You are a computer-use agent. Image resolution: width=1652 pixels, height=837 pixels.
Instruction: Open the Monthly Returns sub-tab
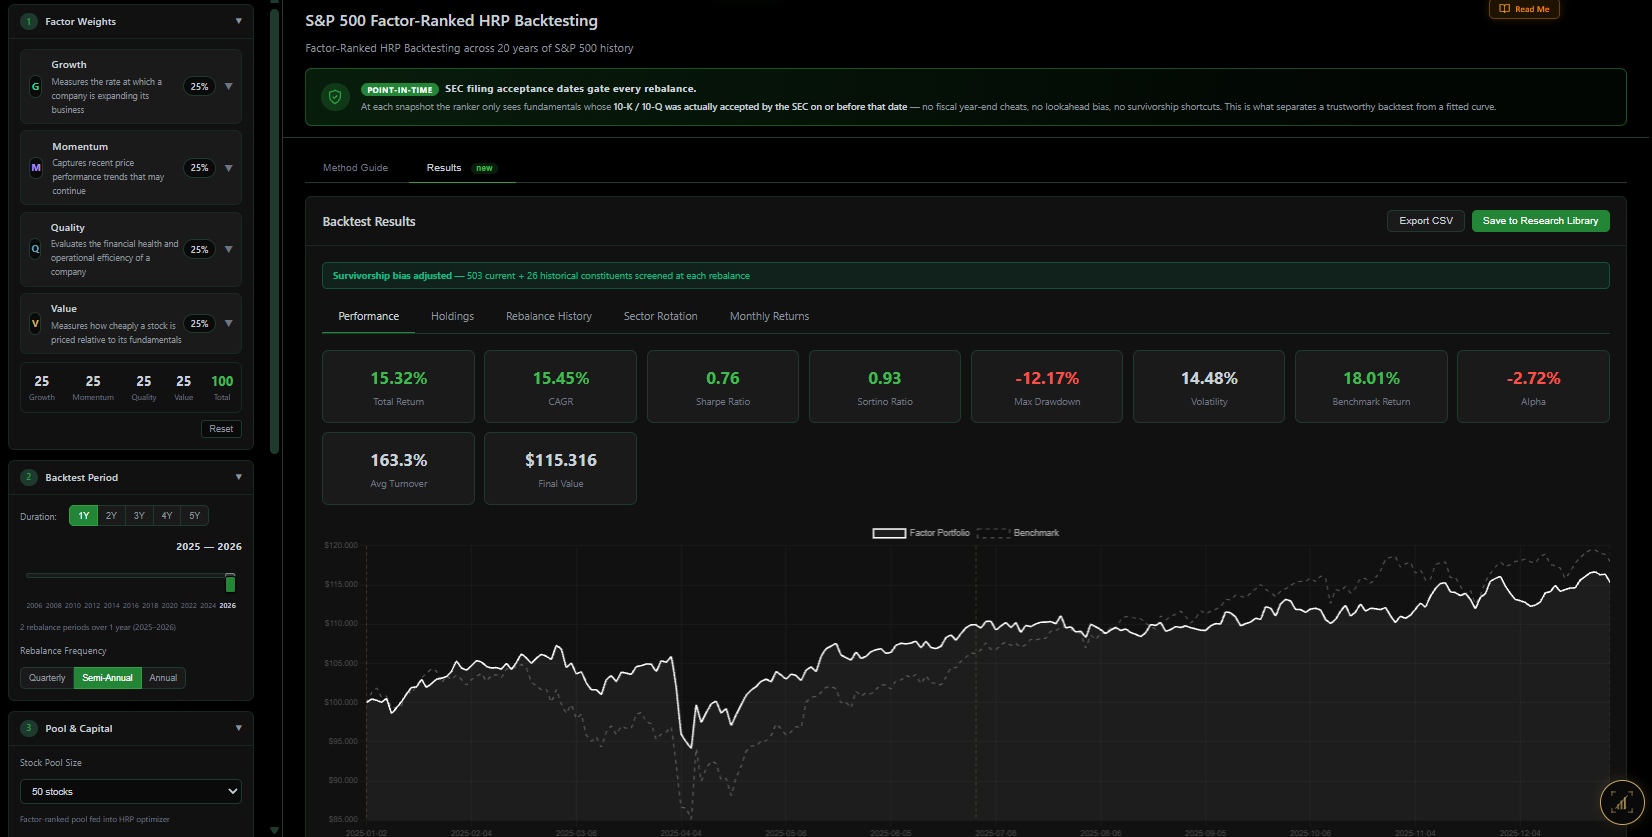coord(770,316)
